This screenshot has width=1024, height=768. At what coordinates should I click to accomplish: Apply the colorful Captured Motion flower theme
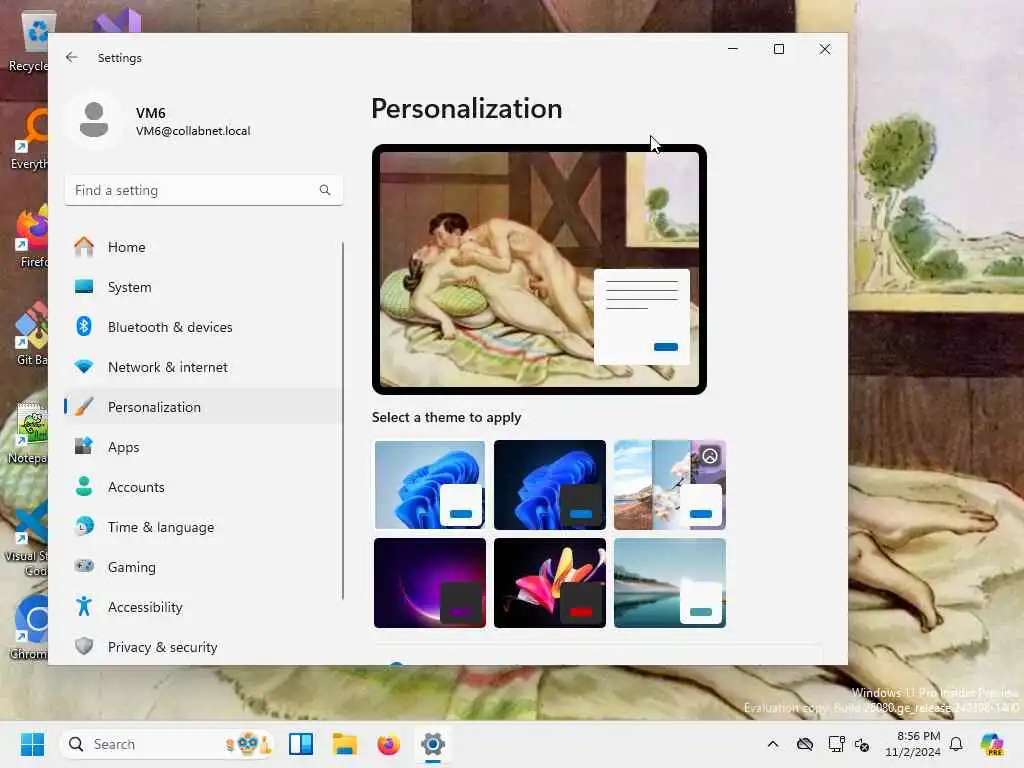click(550, 583)
